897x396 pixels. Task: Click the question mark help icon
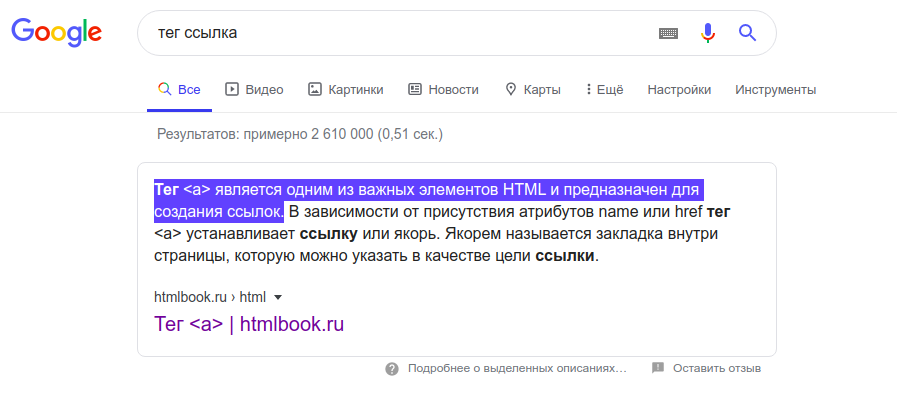pos(392,369)
